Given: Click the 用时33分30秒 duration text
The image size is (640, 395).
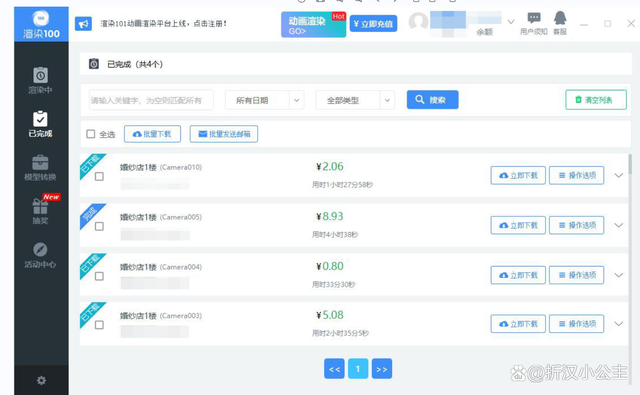Looking at the screenshot, I should [333, 284].
